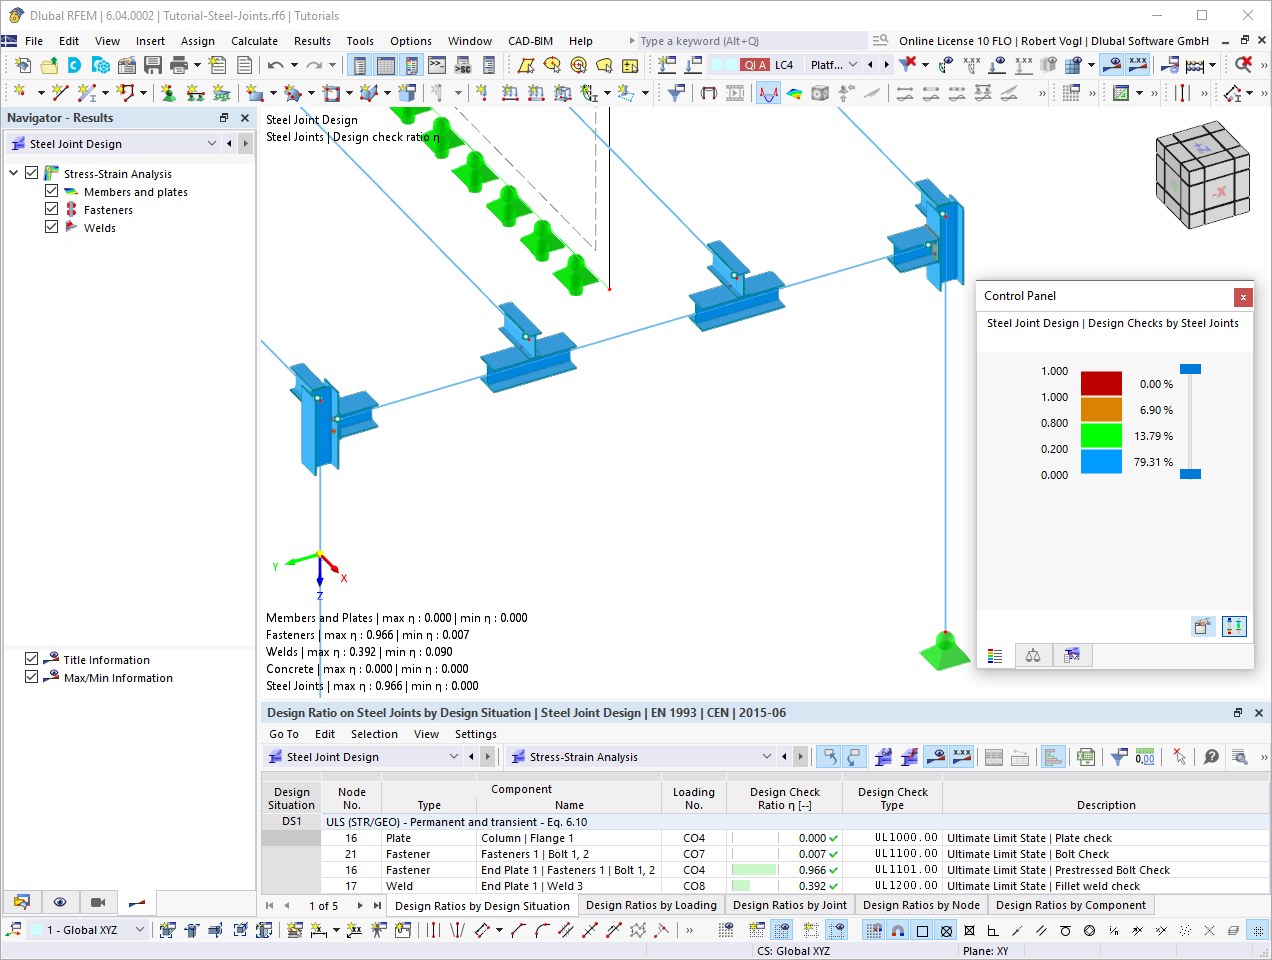Open the delete filter dropdown arrow

tap(925, 65)
